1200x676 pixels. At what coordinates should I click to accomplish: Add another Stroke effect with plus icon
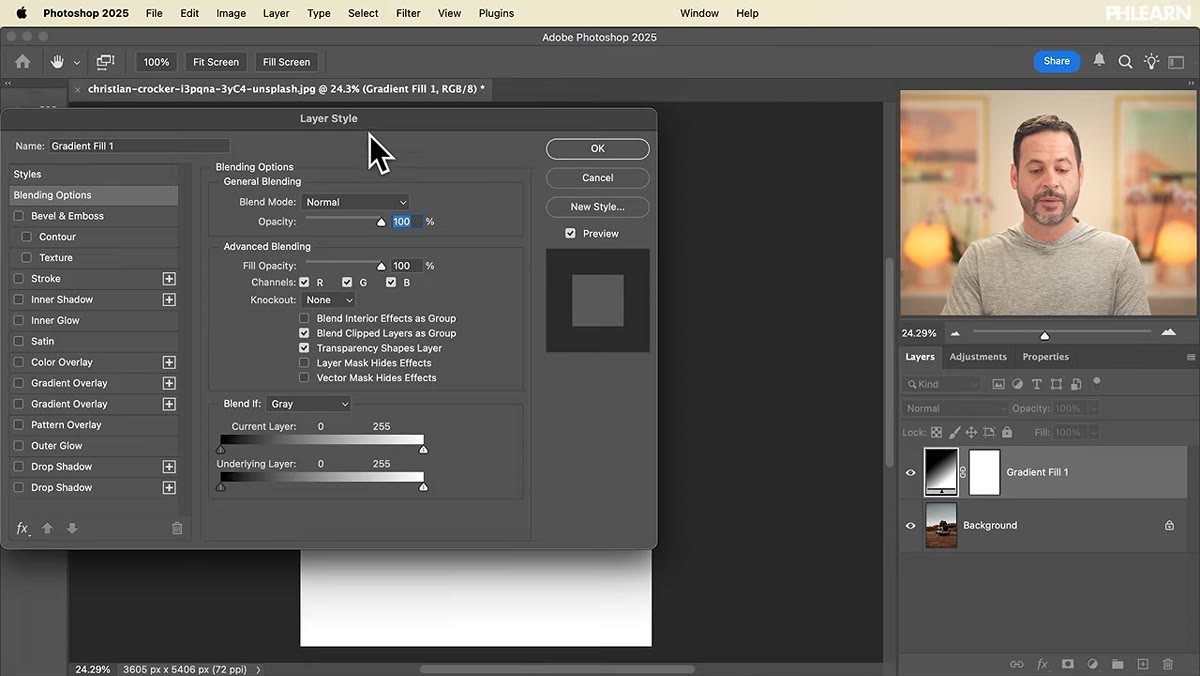coord(169,279)
